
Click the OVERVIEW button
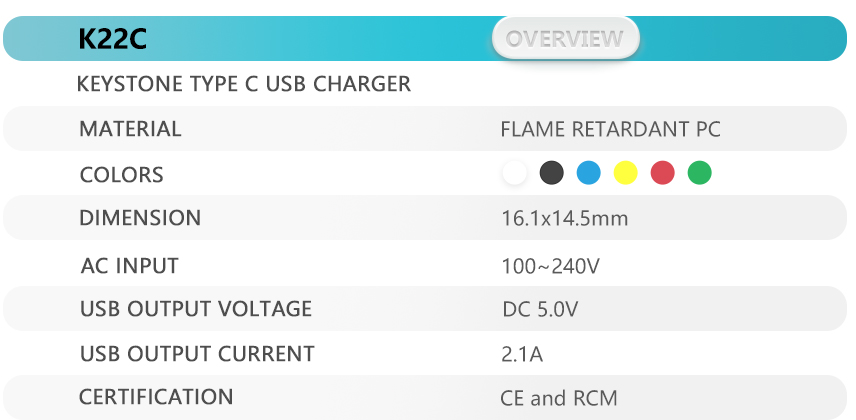[565, 38]
